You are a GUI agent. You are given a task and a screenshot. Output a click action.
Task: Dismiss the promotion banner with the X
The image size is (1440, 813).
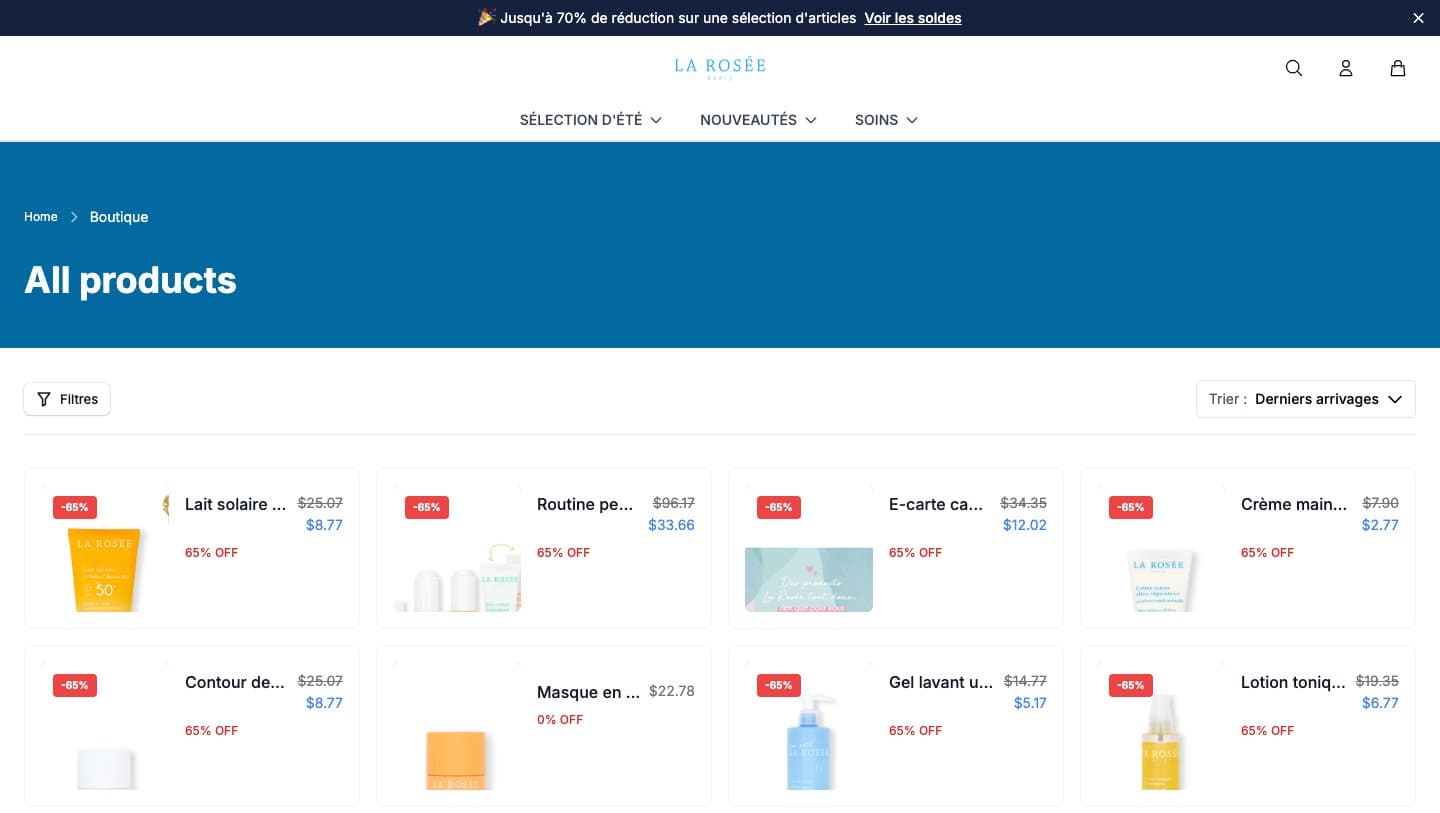pyautogui.click(x=1418, y=18)
